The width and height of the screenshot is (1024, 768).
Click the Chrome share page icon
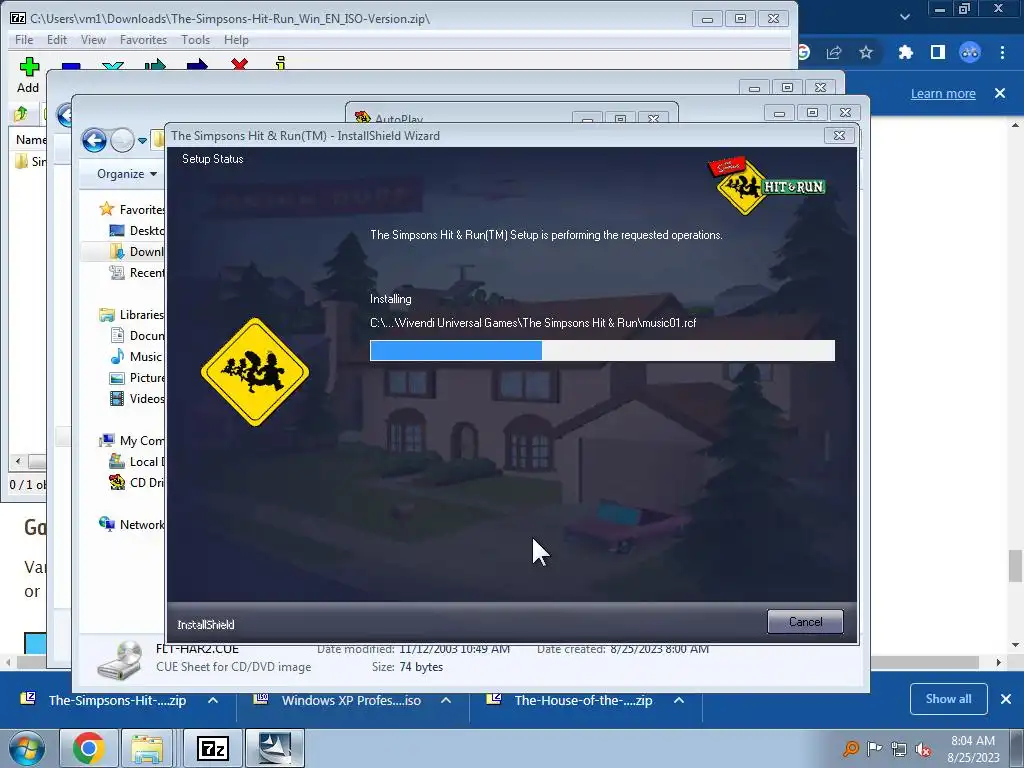click(834, 52)
